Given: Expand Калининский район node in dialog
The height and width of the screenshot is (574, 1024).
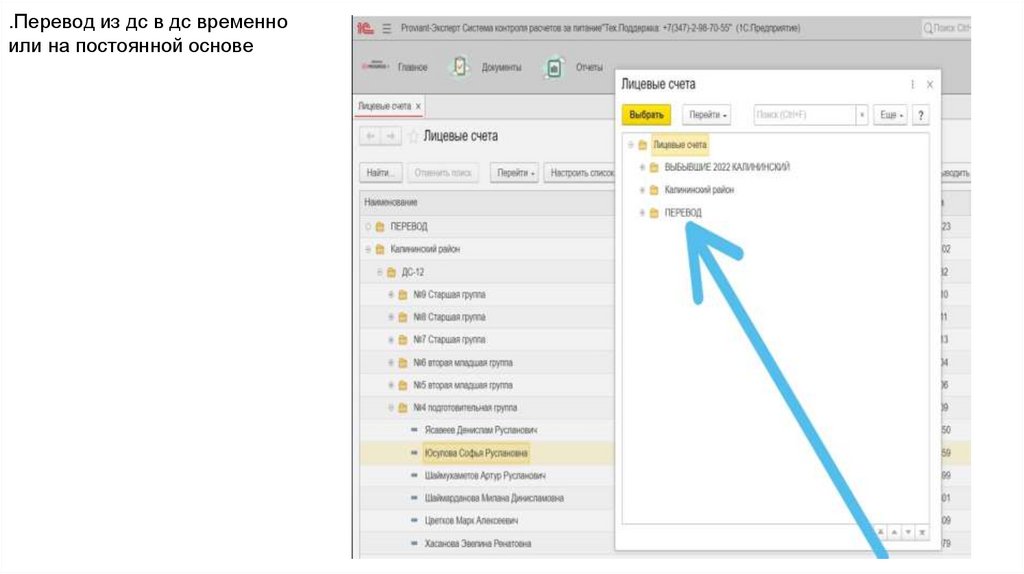Looking at the screenshot, I should 642,190.
